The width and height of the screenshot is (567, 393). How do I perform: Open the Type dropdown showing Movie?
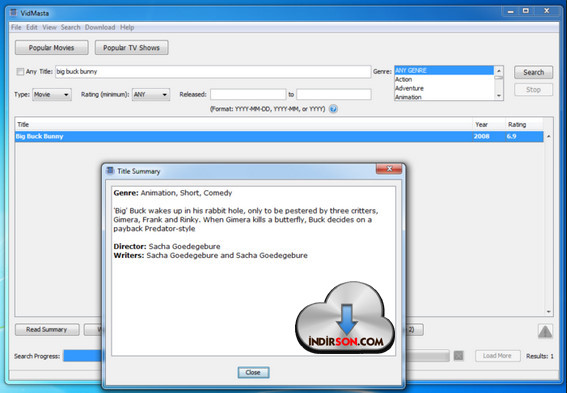(52, 95)
